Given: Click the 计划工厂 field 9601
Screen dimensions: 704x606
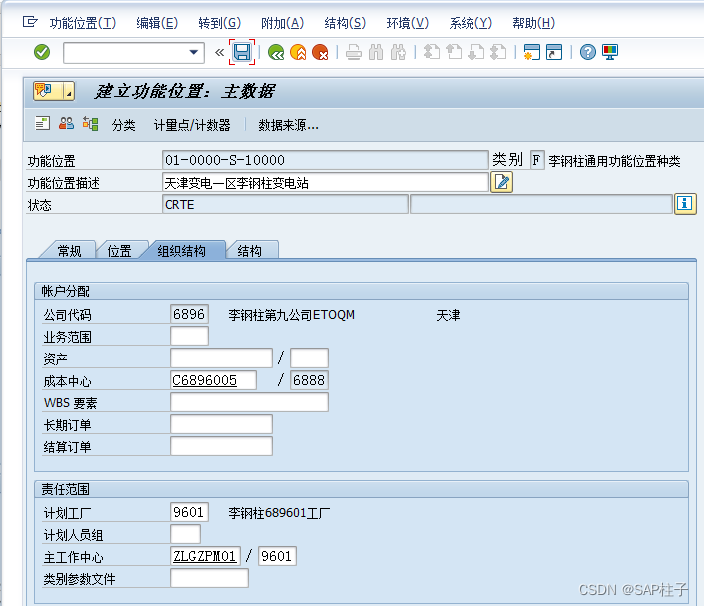Looking at the screenshot, I should coord(189,512).
